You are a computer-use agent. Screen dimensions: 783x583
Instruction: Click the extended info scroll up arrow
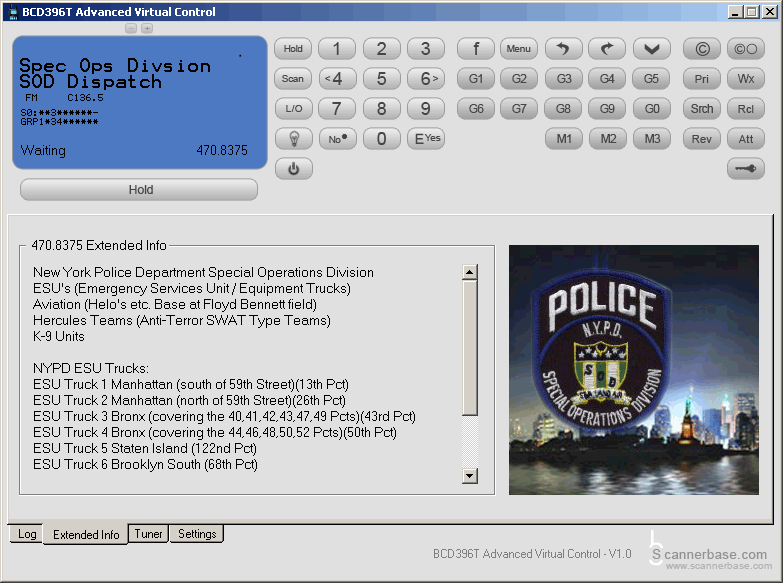(469, 272)
